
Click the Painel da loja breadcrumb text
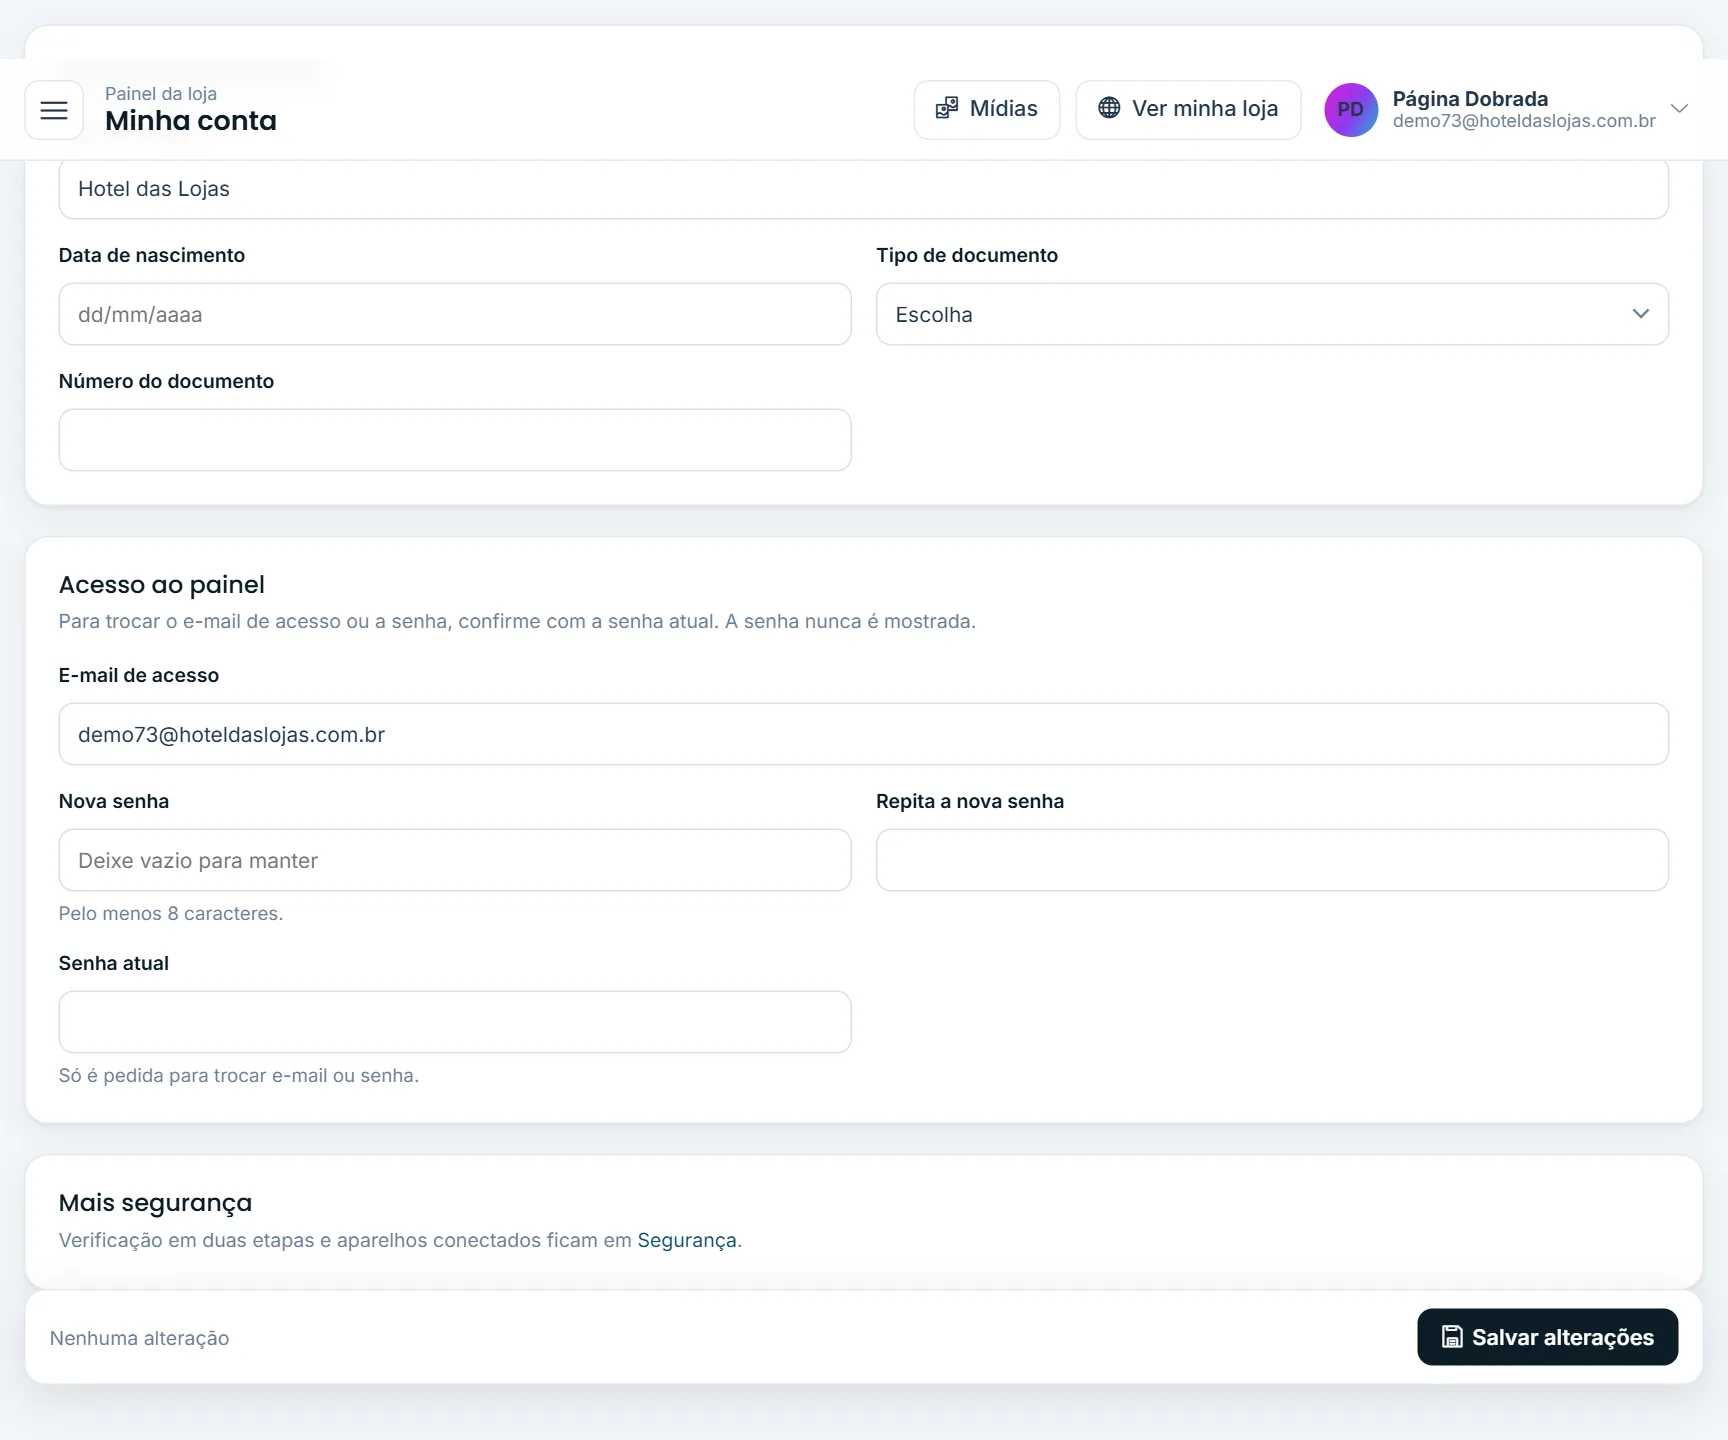tap(161, 94)
